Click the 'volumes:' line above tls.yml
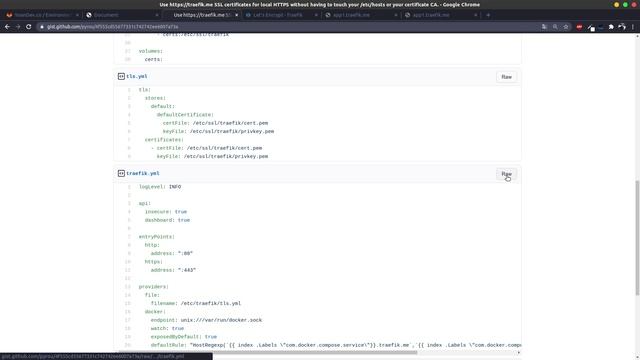 (151, 51)
